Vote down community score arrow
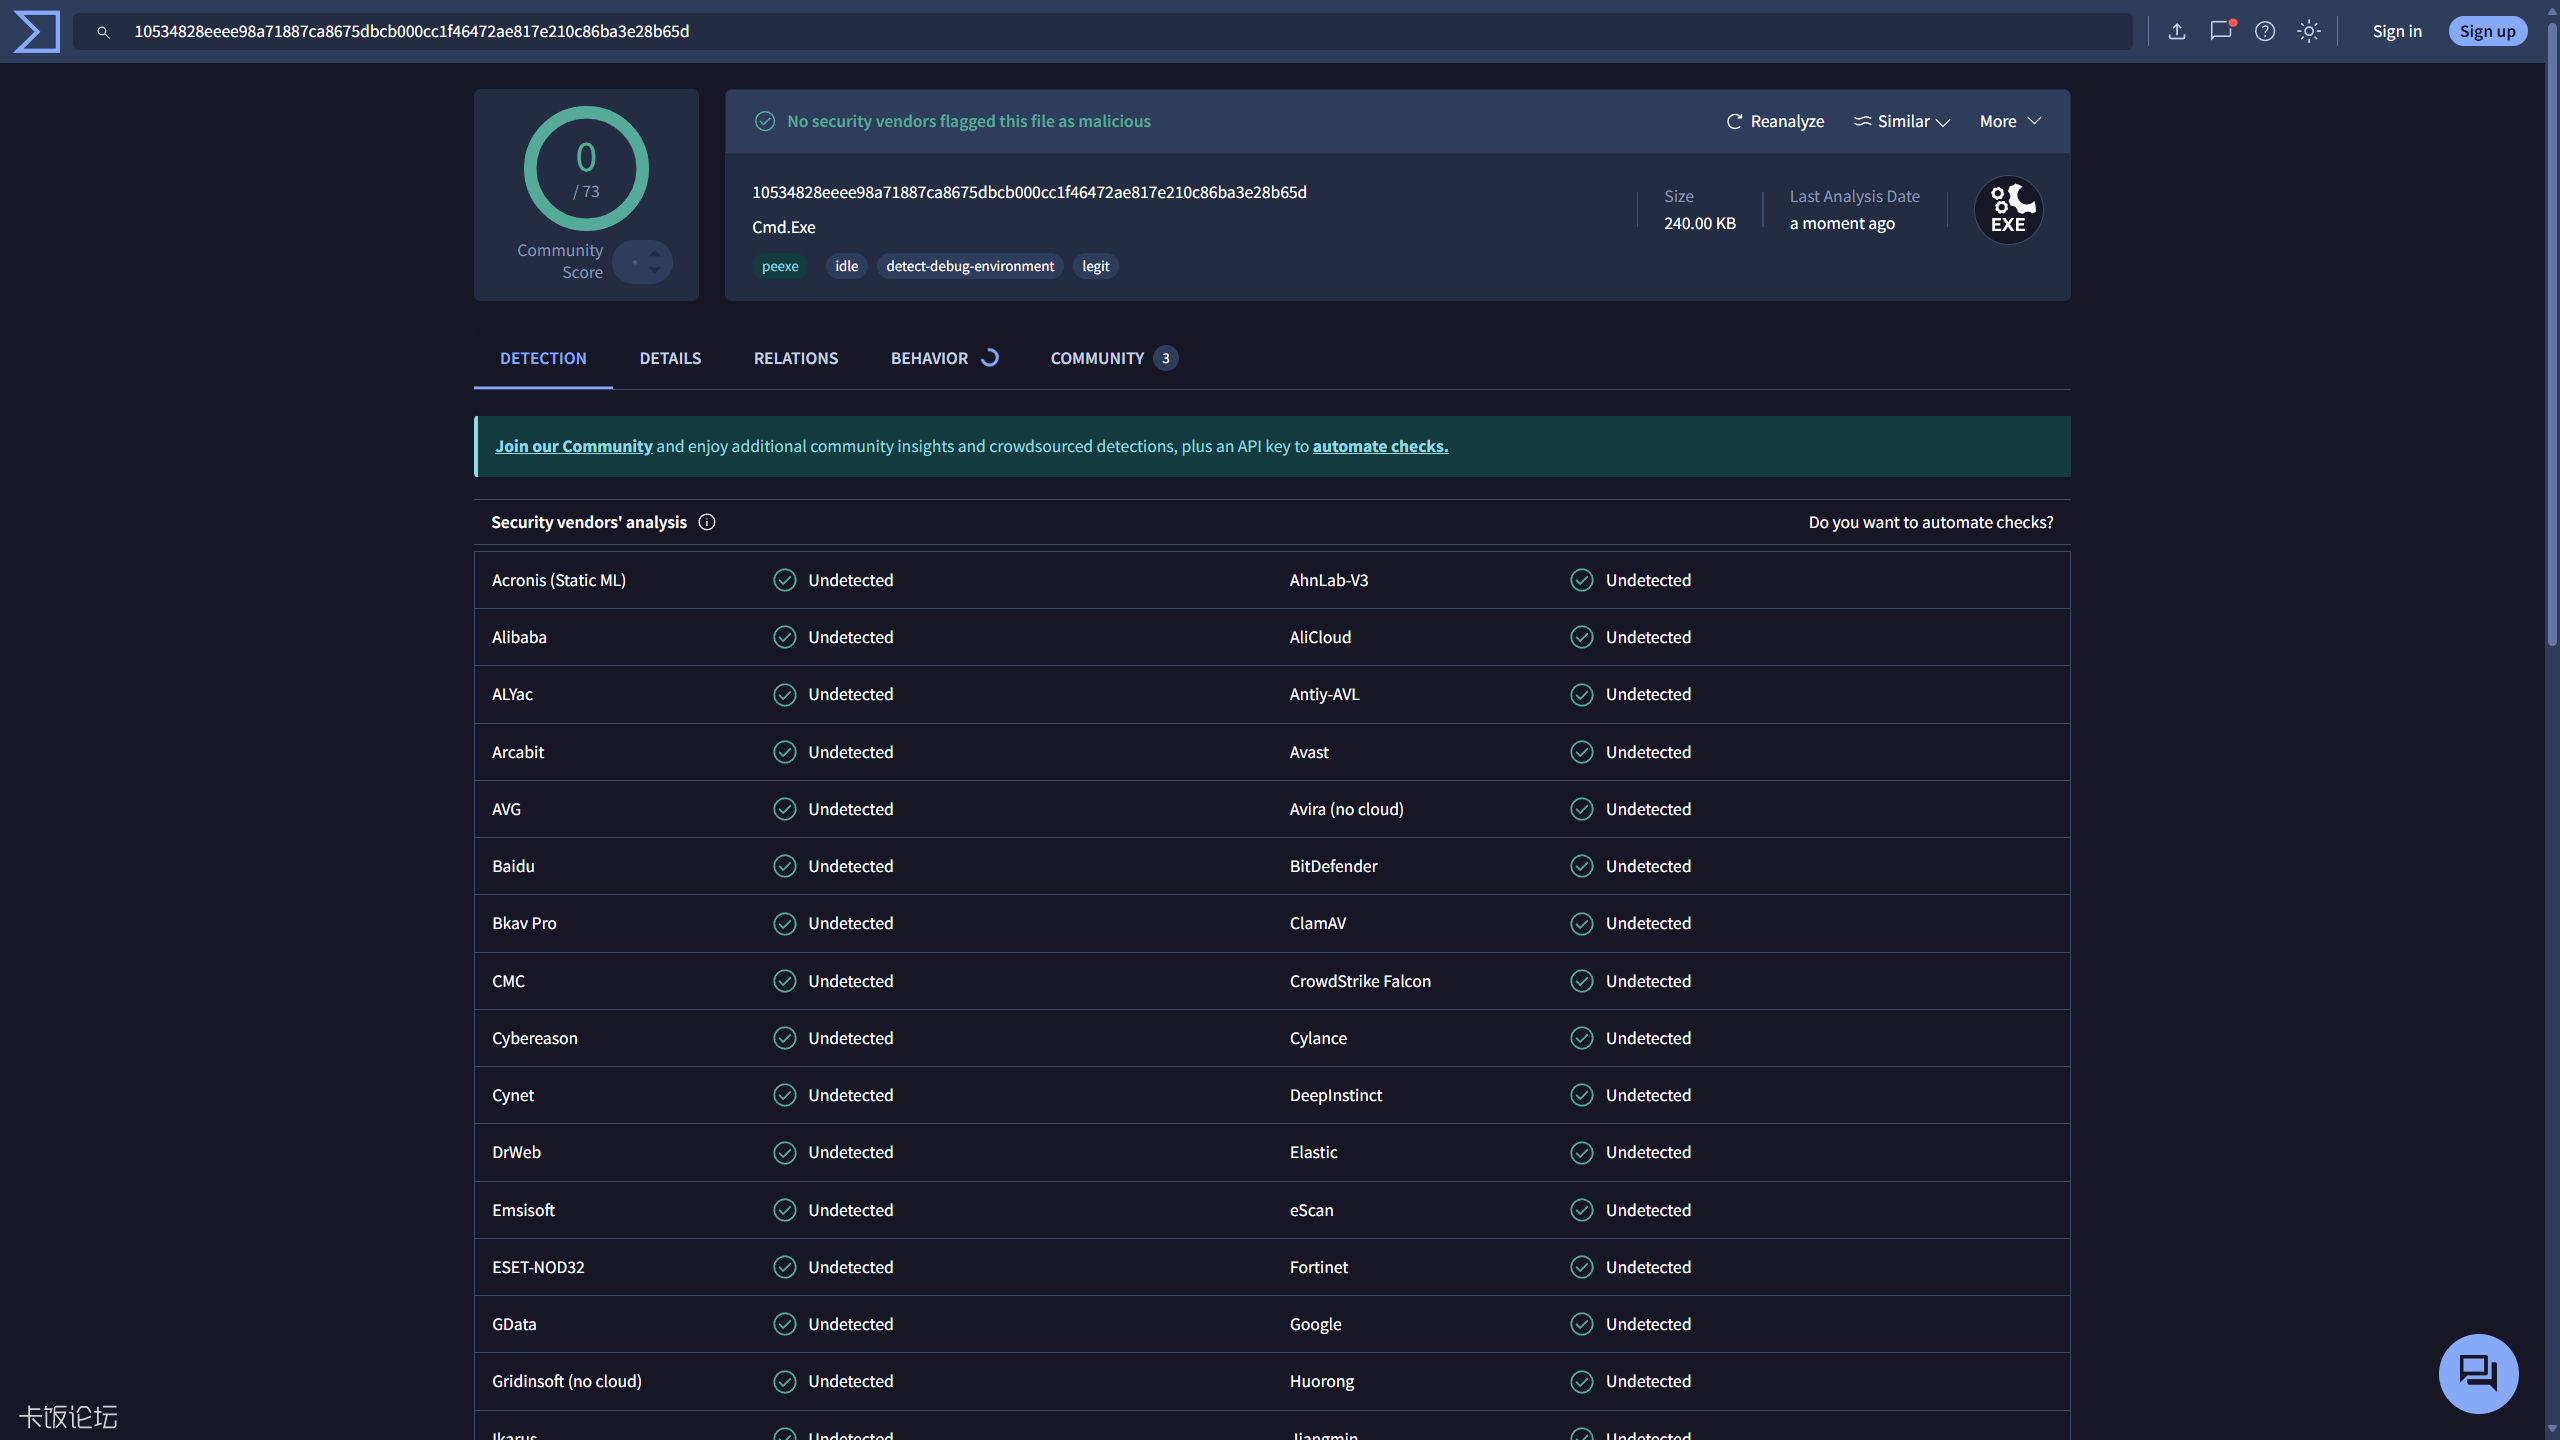The image size is (2560, 1440). (654, 270)
